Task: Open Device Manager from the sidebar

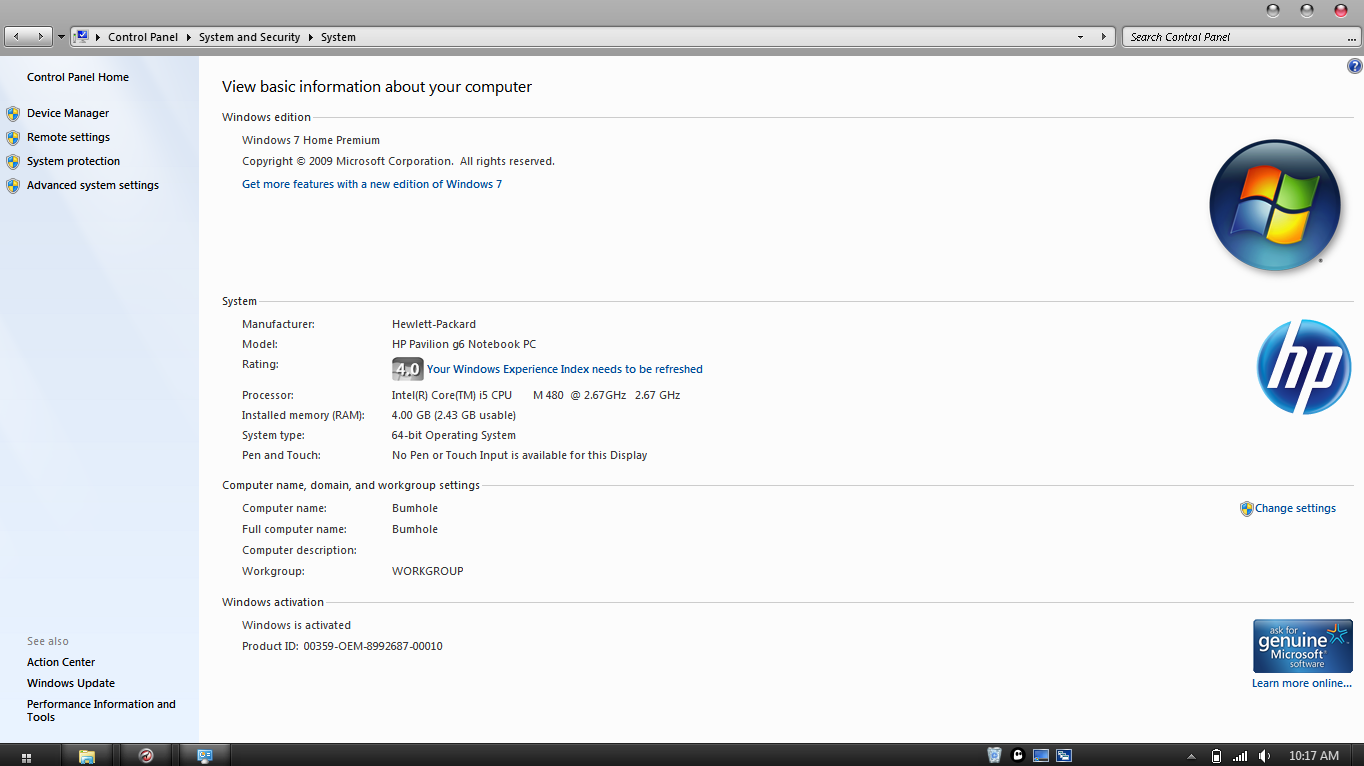Action: point(67,113)
